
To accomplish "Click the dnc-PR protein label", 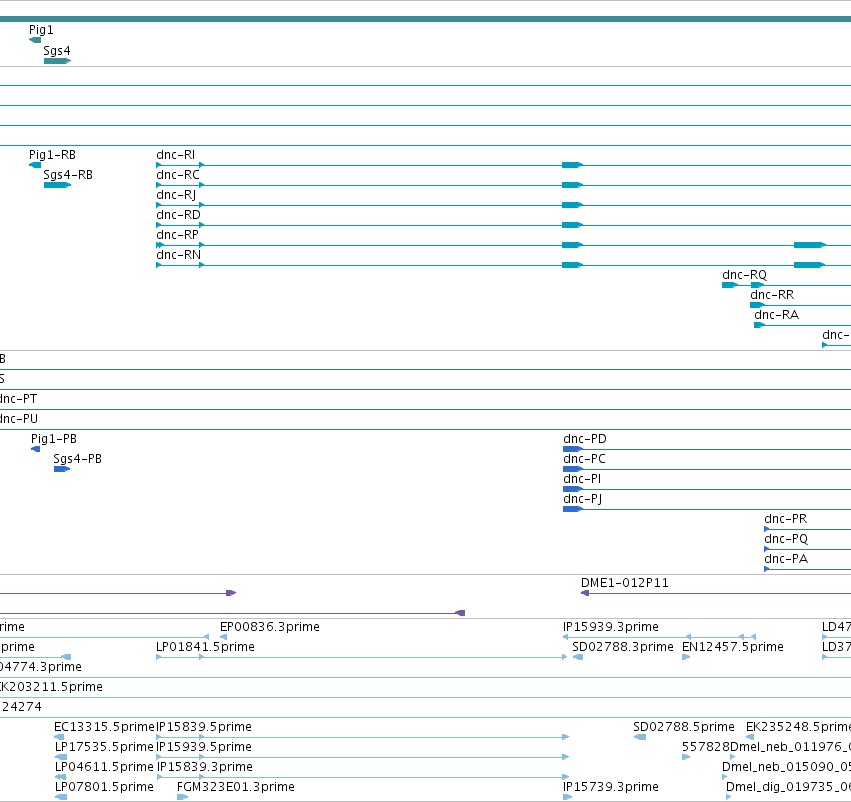I will pyautogui.click(x=785, y=519).
